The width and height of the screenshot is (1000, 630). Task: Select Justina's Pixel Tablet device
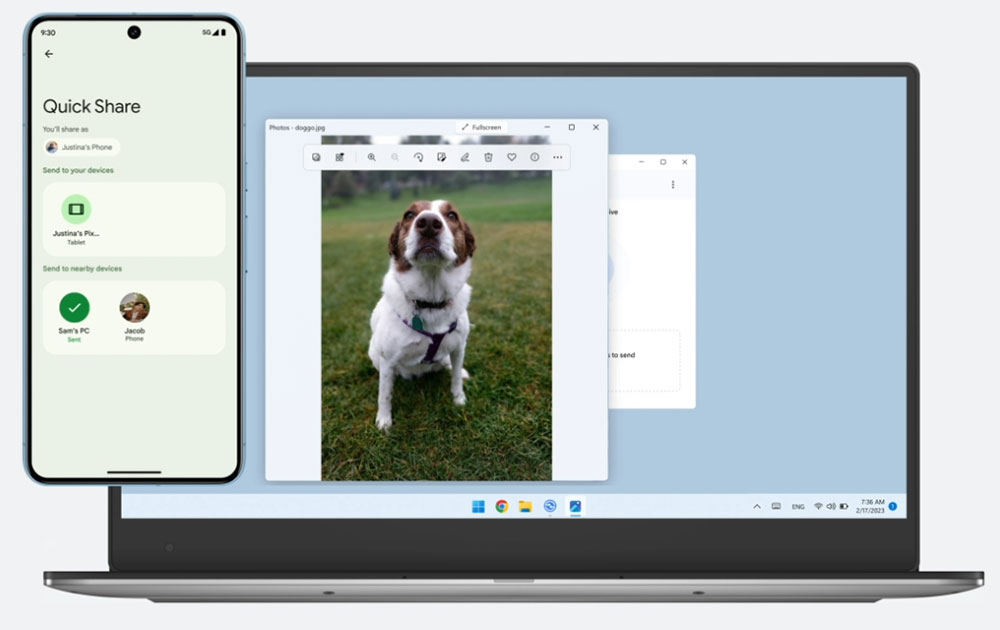[x=76, y=219]
